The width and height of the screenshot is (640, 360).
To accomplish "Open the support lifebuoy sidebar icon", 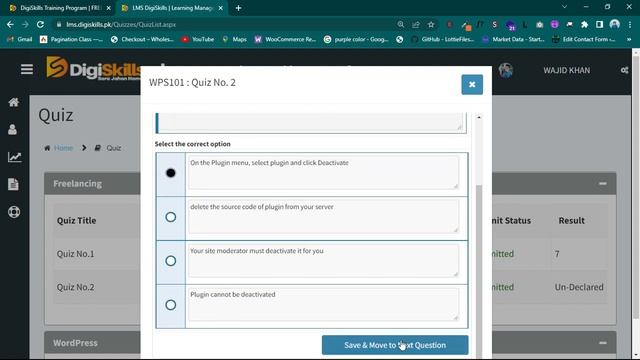I will tap(14, 212).
